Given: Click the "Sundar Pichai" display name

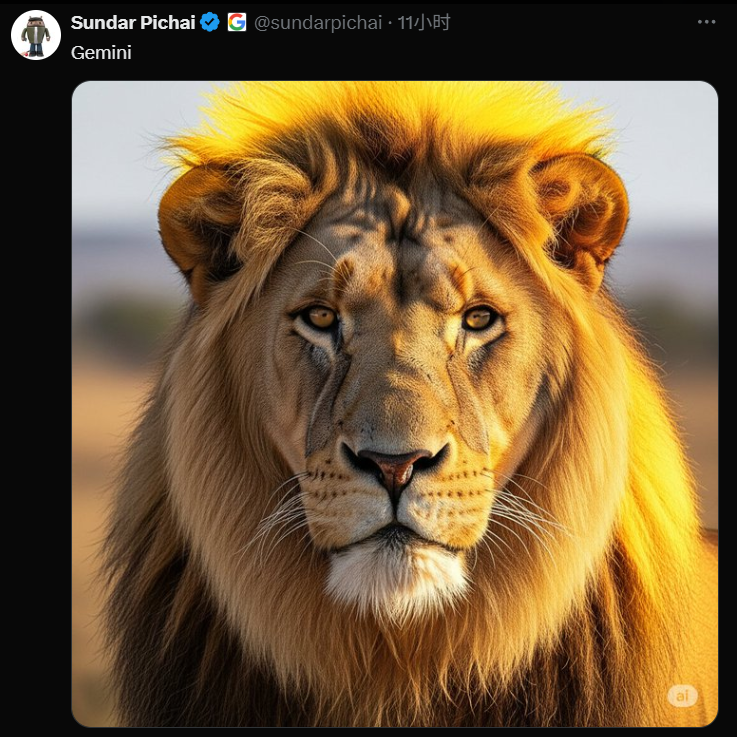Looking at the screenshot, I should 133,22.
